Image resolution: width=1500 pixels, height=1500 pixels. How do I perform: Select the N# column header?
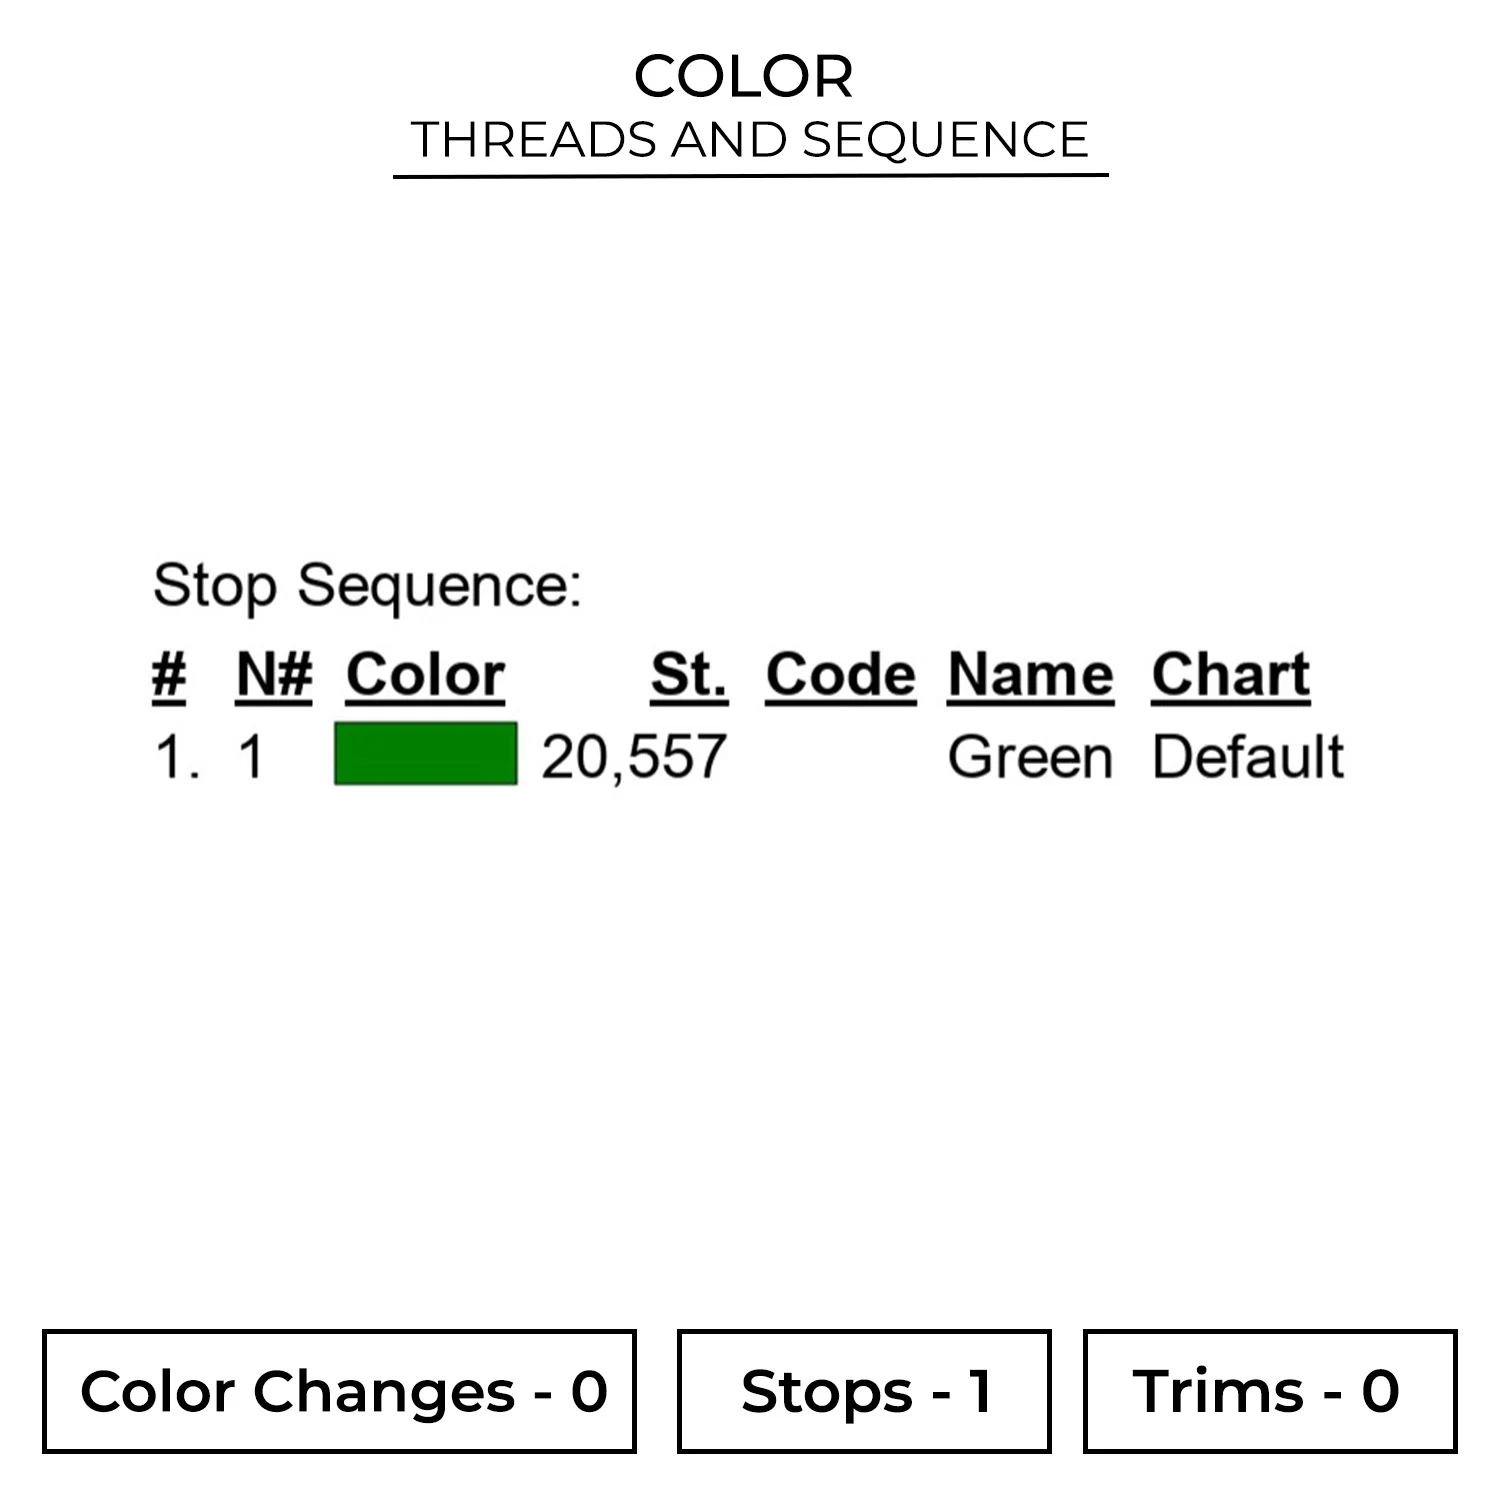point(274,676)
